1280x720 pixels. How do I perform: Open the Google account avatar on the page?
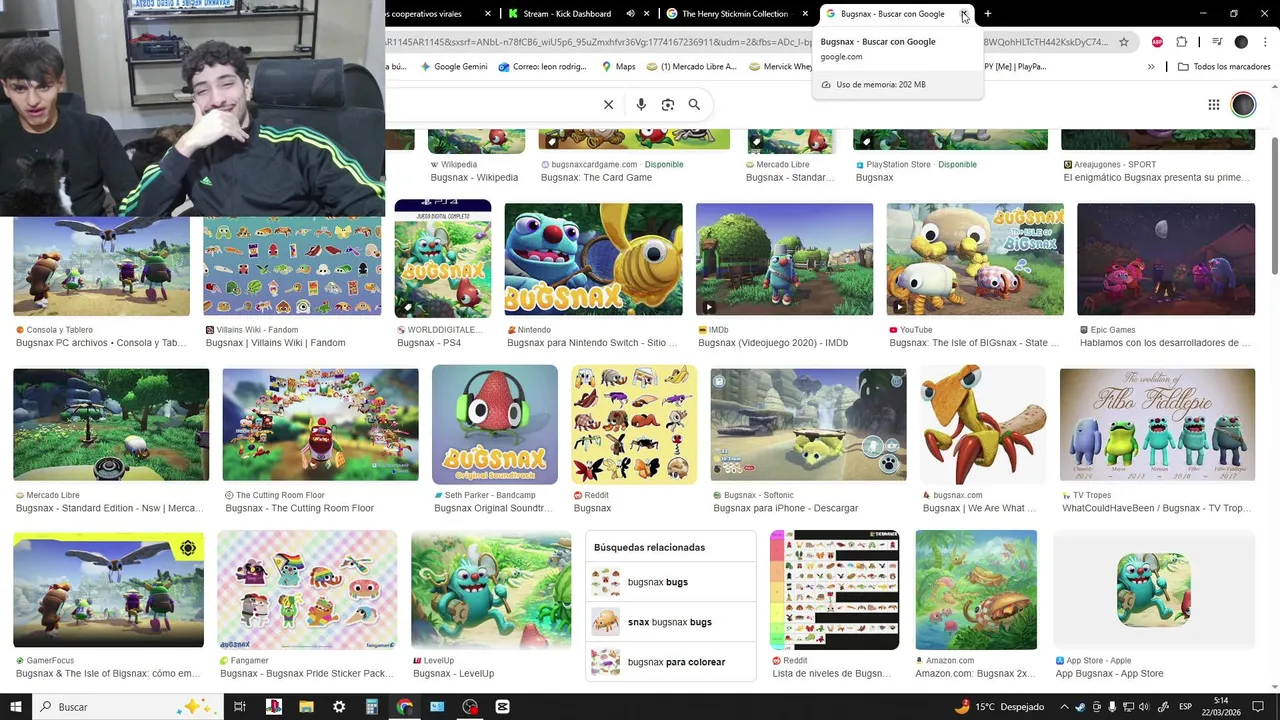tap(1243, 105)
